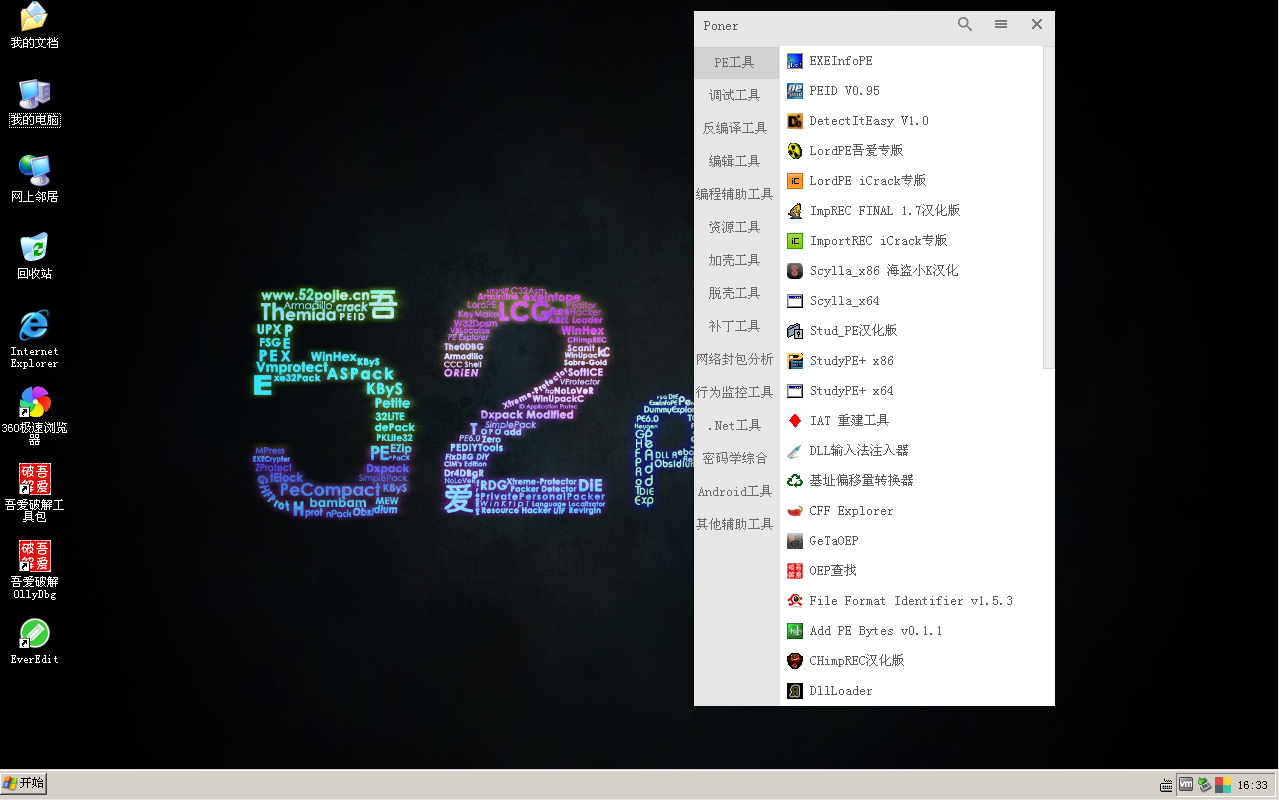The width and height of the screenshot is (1279, 800).
Task: Select the PE工具 category tab
Action: (x=736, y=62)
